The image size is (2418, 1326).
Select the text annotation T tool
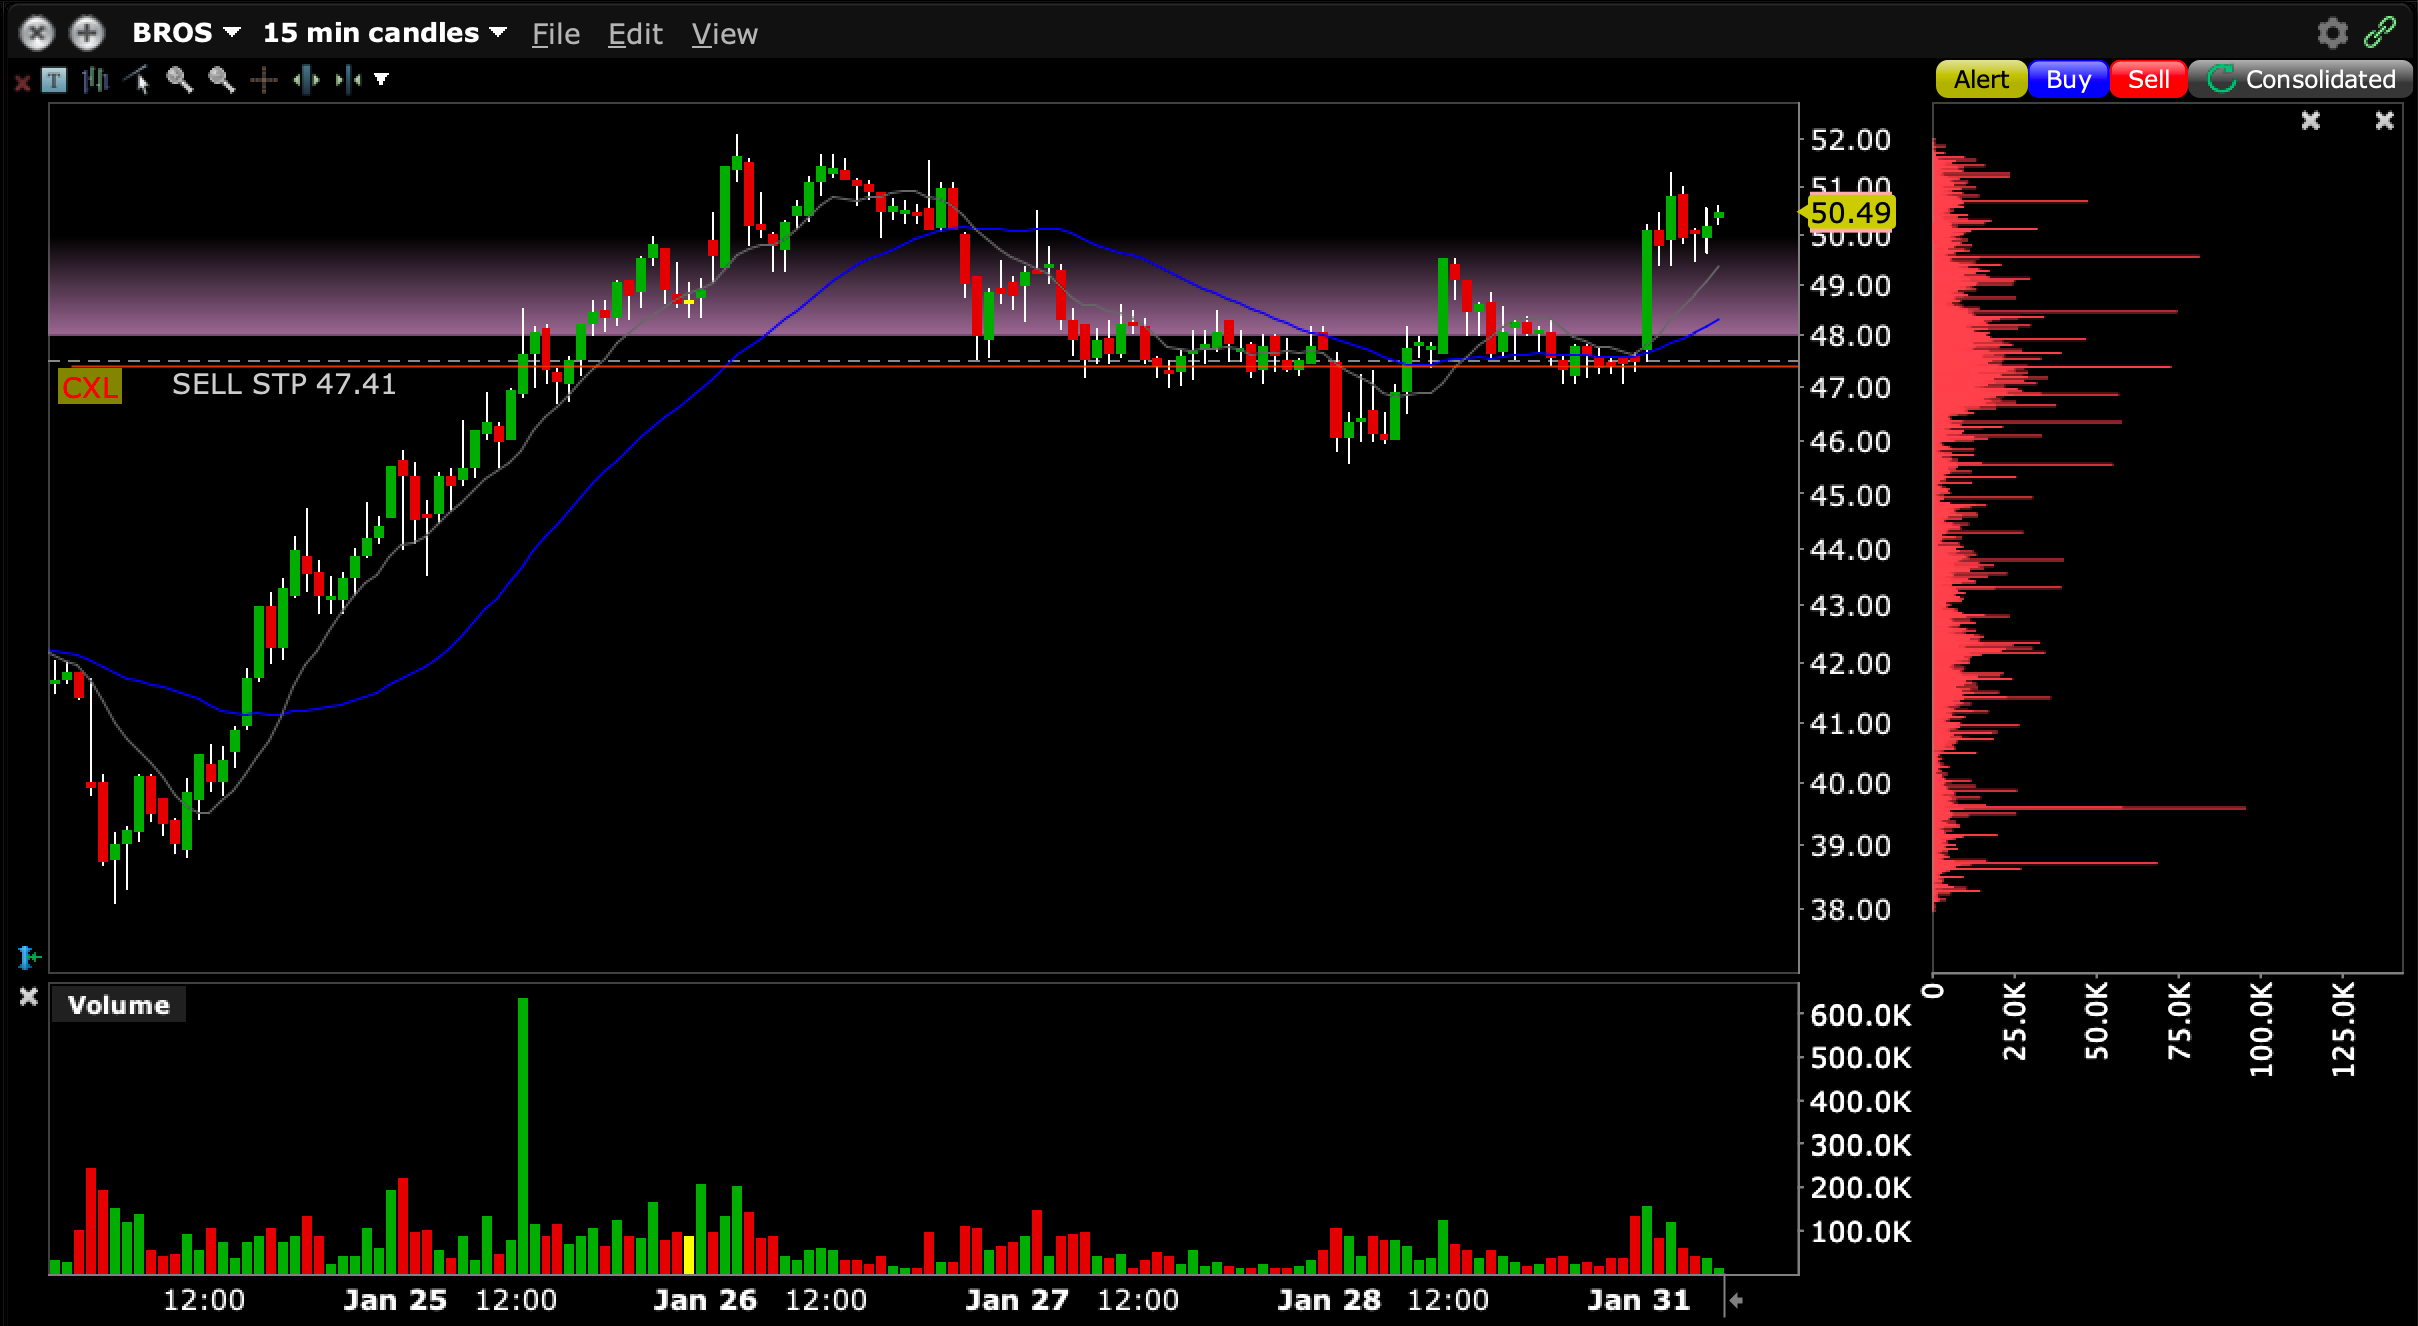tap(54, 80)
